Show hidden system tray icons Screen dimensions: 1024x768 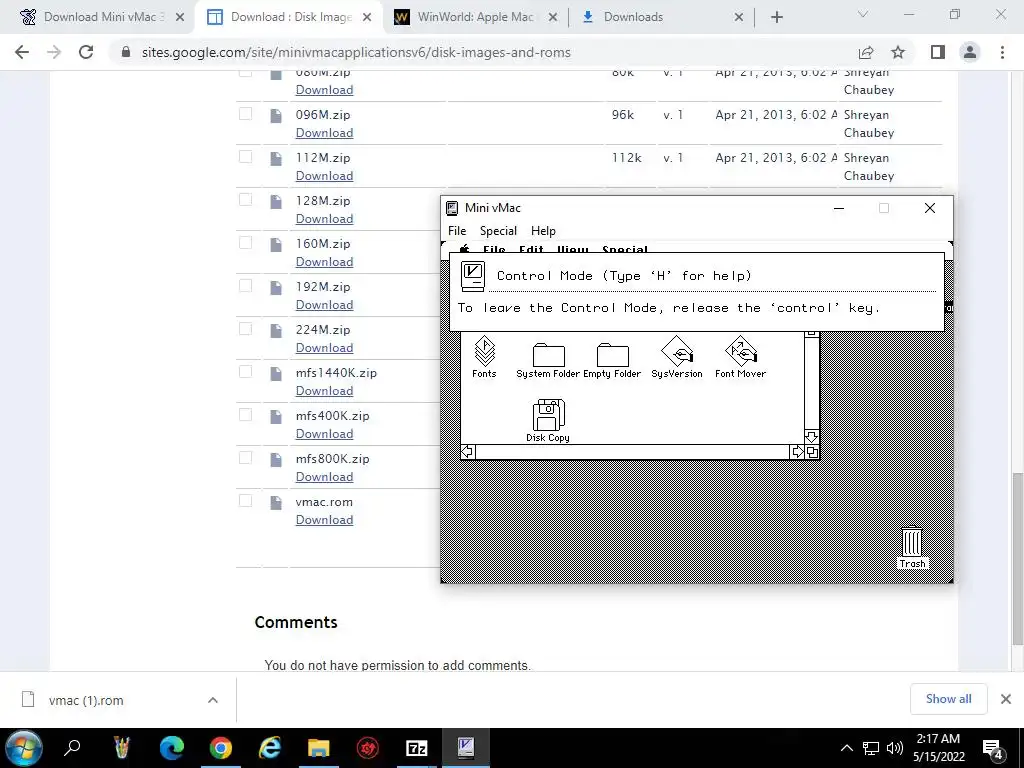846,748
